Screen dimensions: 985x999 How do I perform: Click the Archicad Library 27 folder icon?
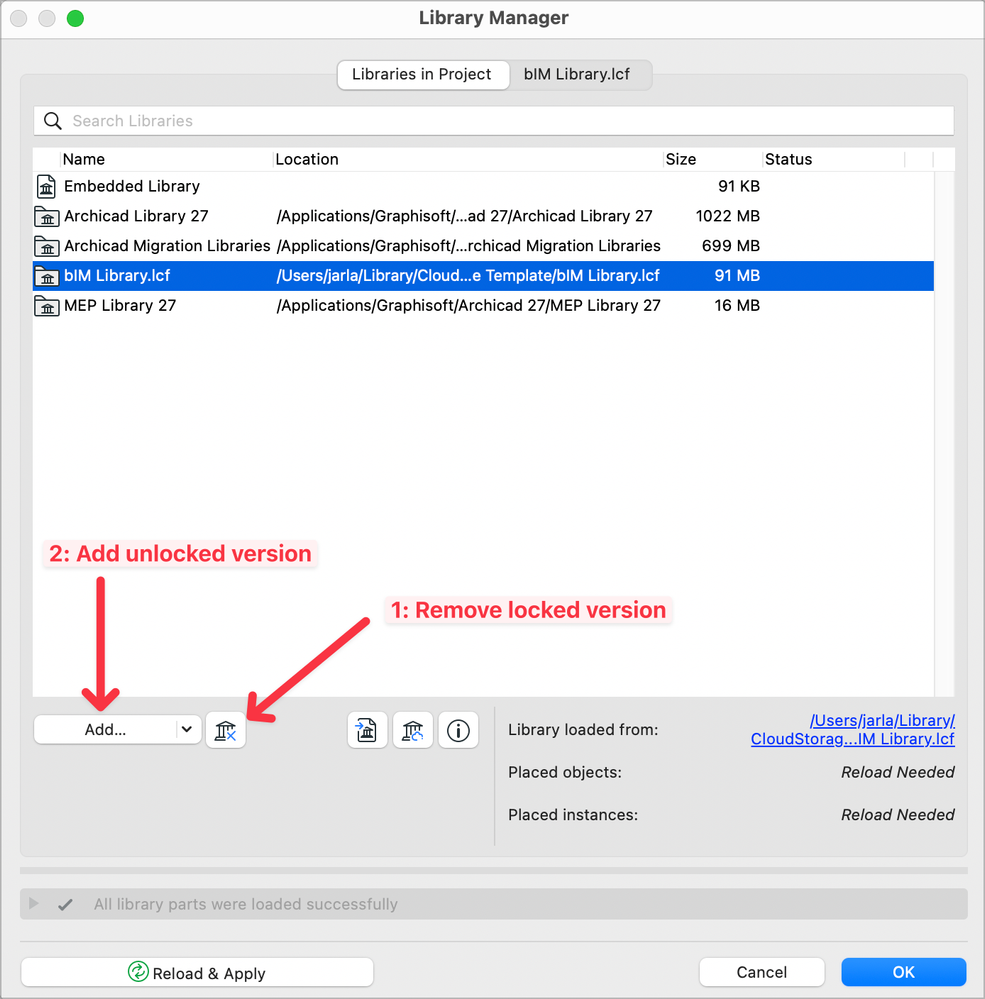[47, 217]
